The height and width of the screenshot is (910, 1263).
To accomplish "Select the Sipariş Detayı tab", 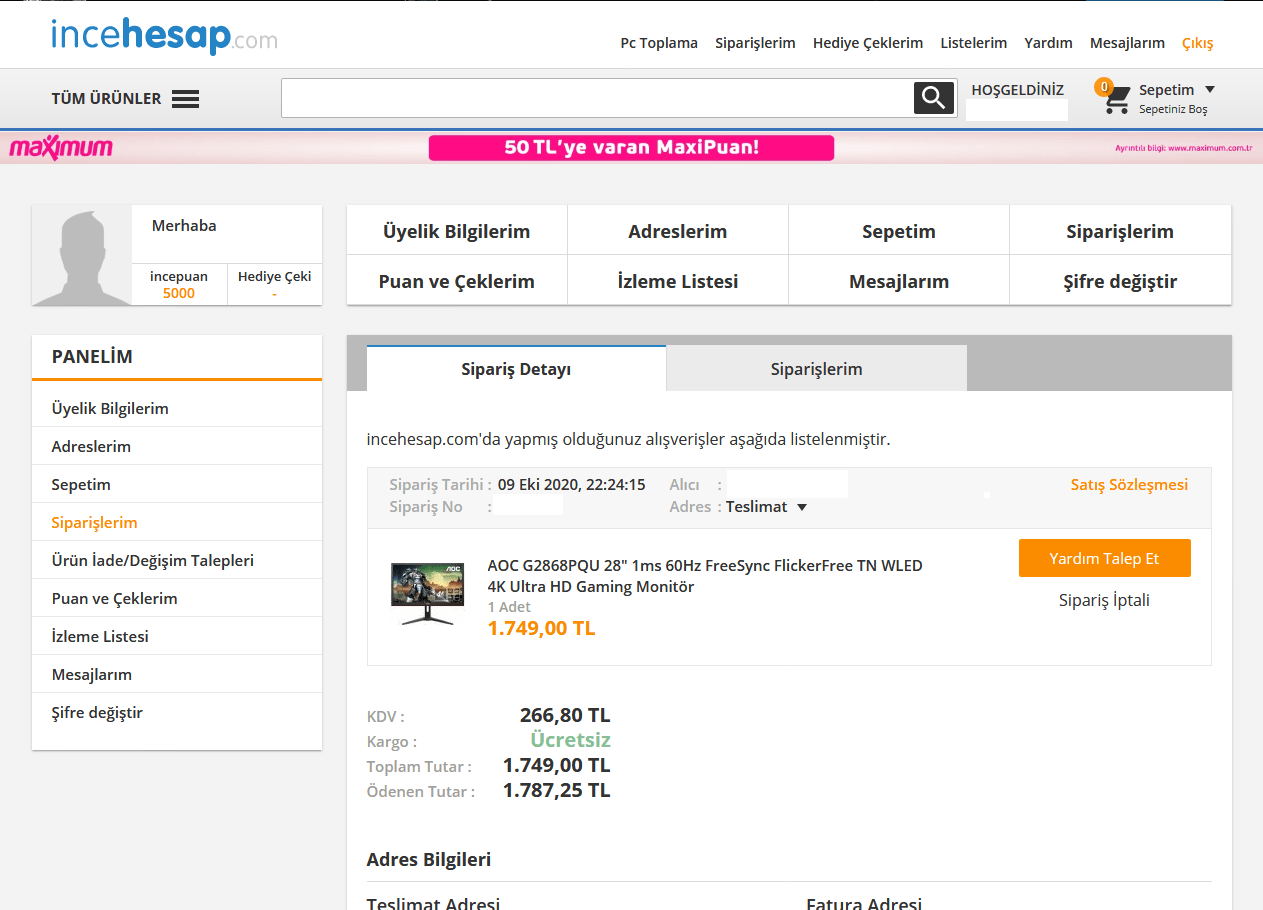I will (515, 368).
